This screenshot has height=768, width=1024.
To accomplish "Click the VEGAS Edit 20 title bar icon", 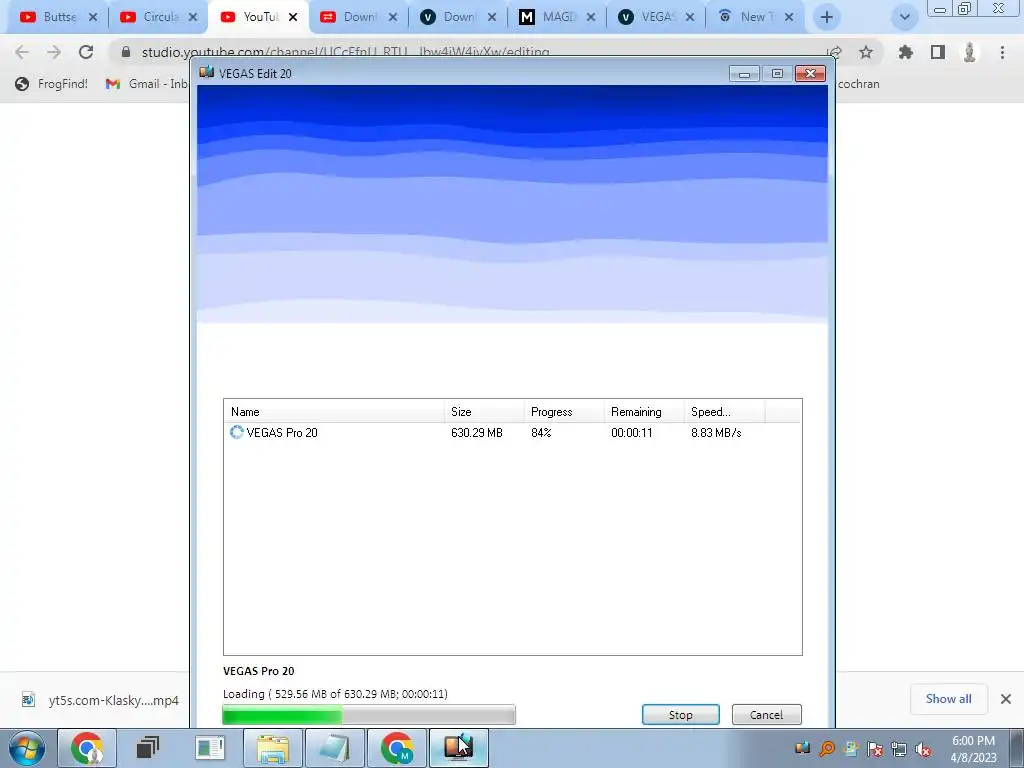I will click(x=206, y=72).
